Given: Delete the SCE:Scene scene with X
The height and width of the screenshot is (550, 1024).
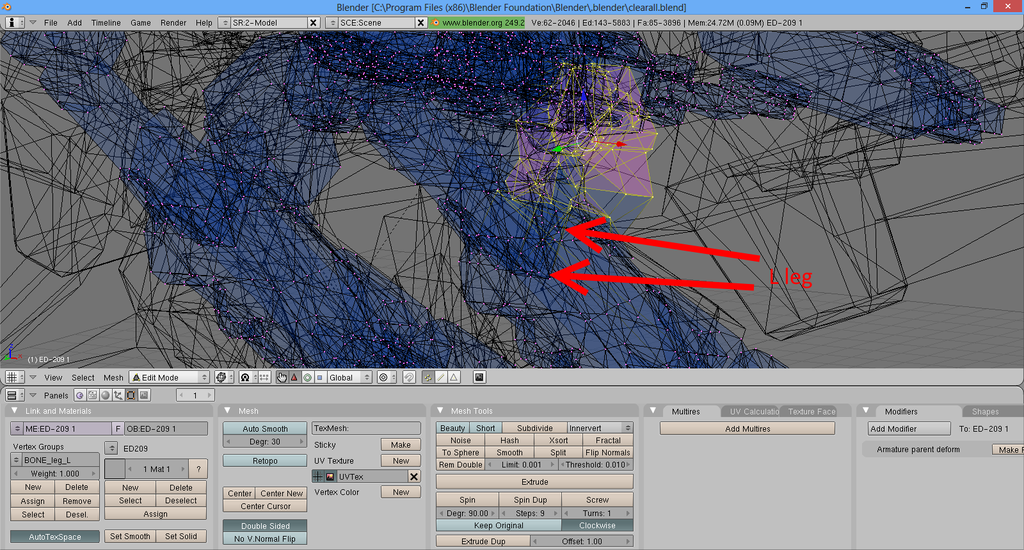Looking at the screenshot, I should [421, 22].
